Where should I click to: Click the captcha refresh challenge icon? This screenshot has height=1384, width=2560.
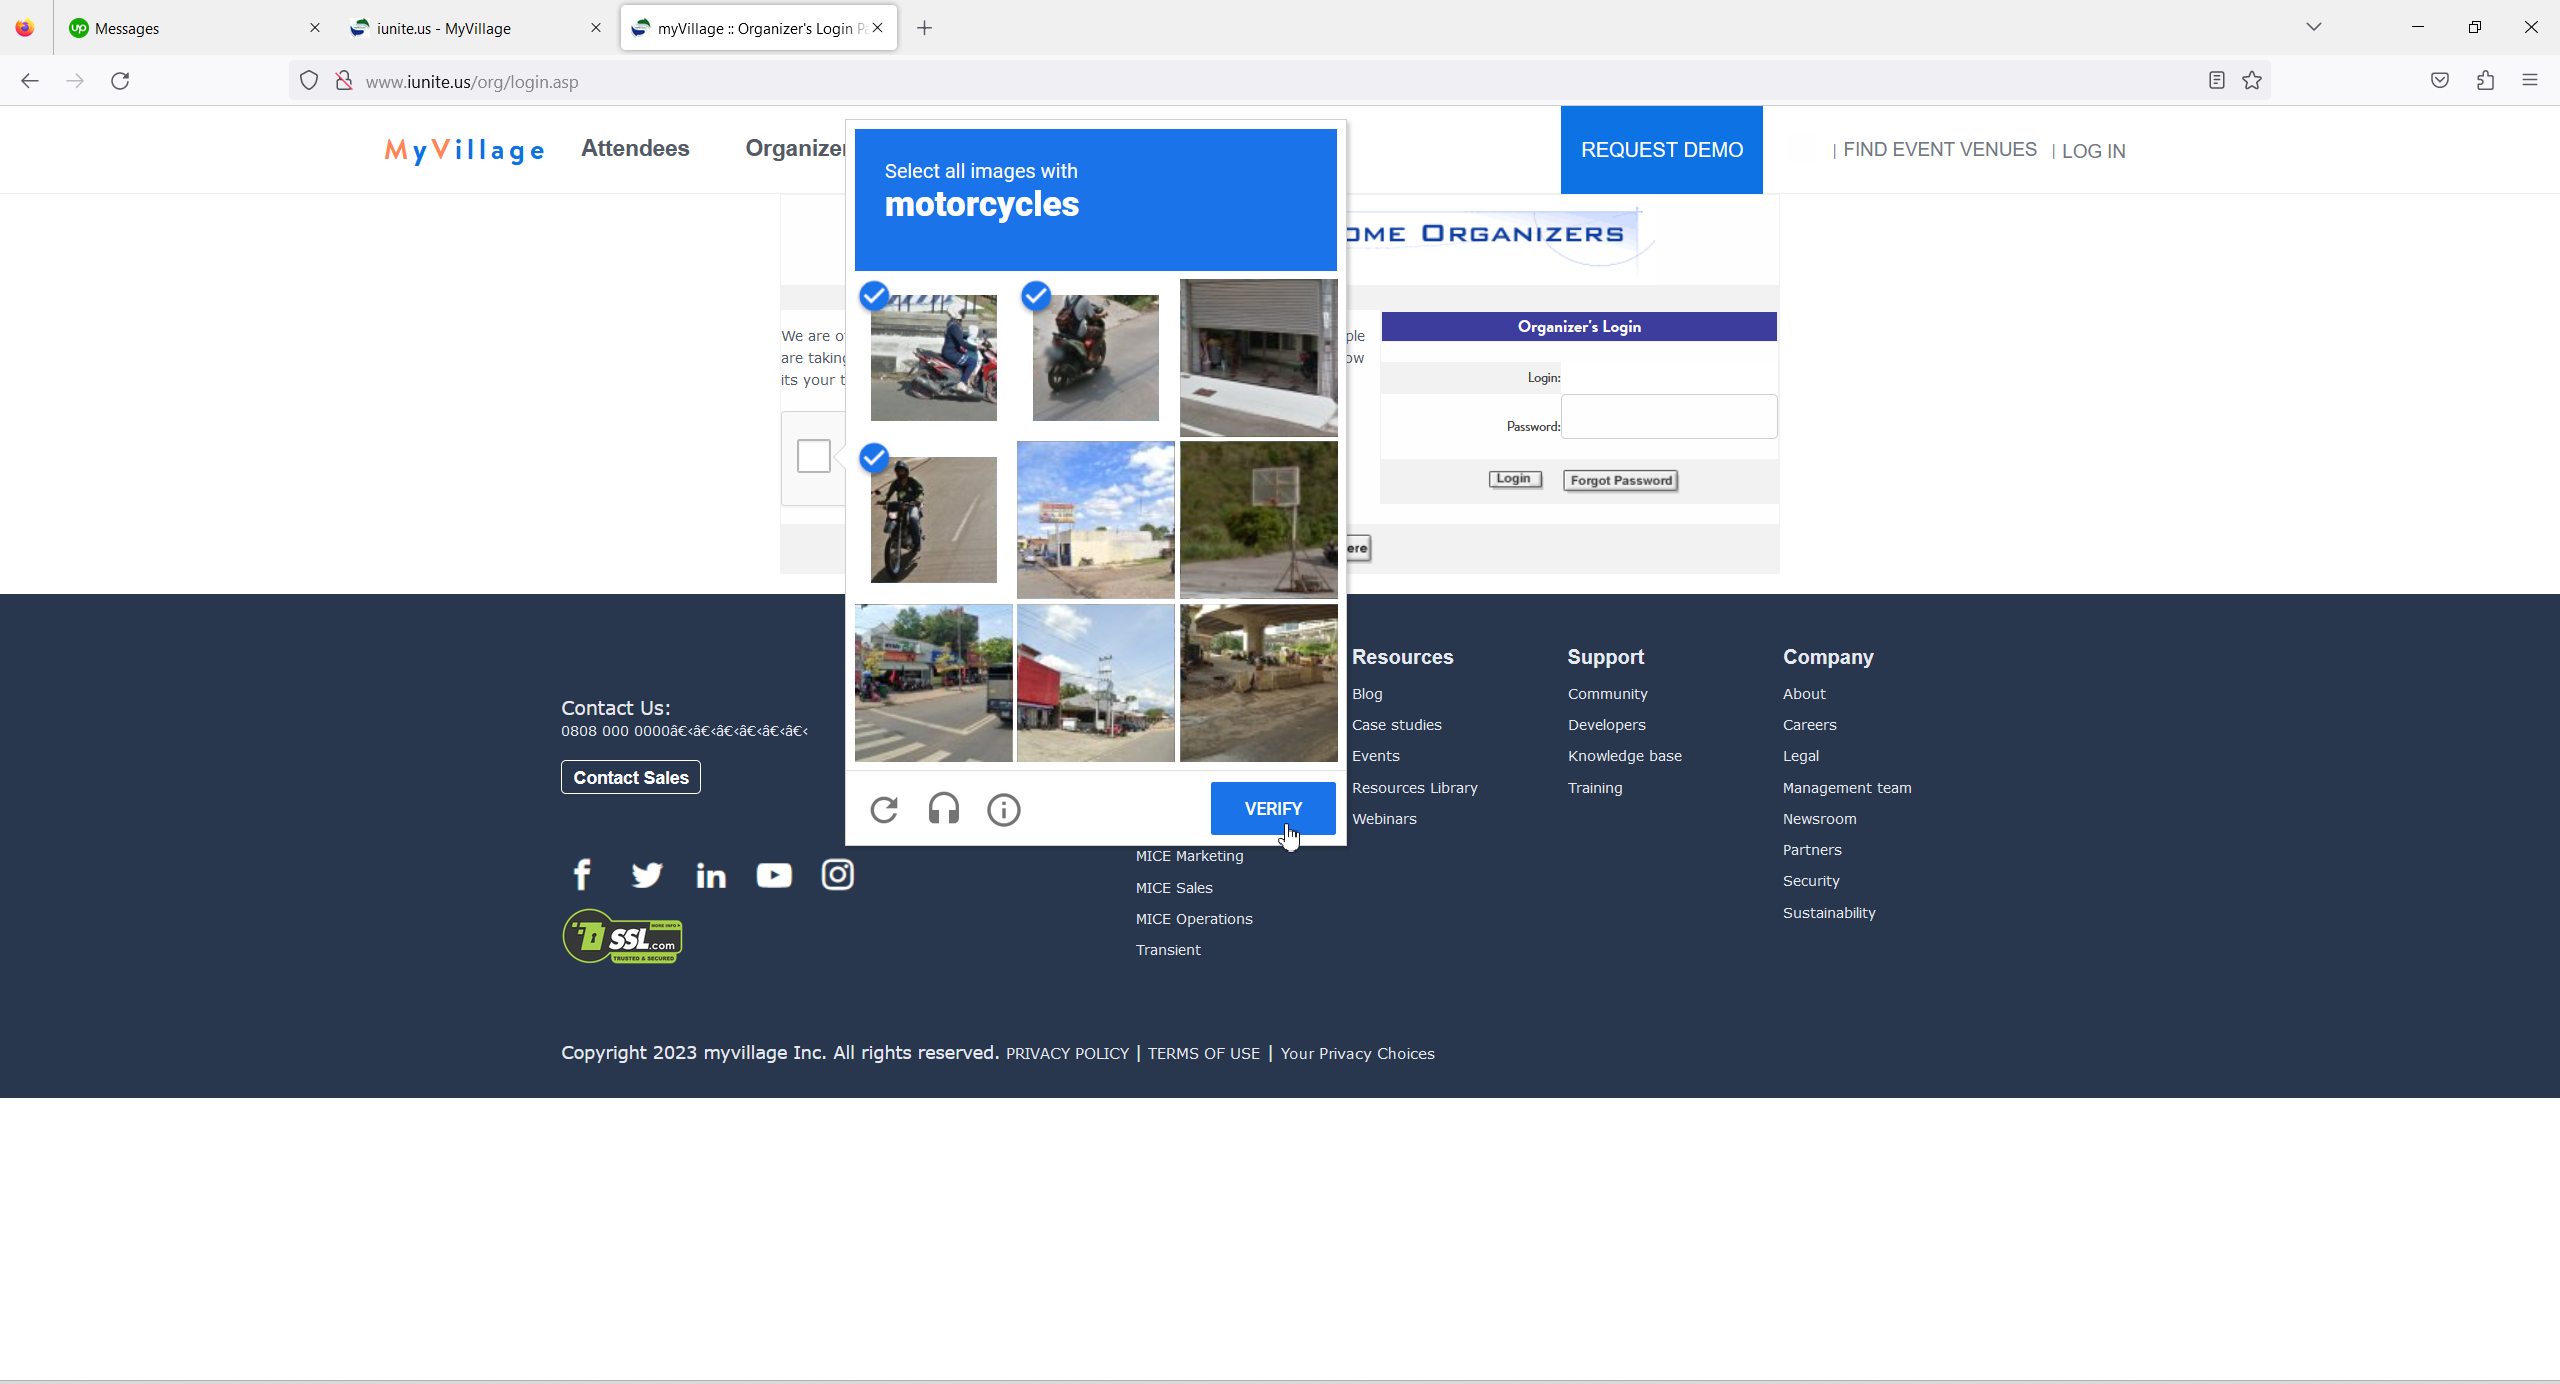tap(884, 809)
